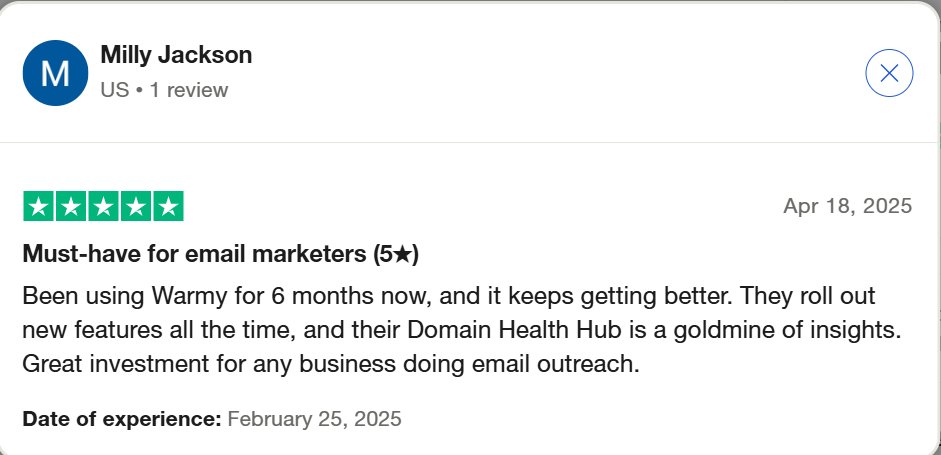Click the Apr 18, 2025 review date
Screen dimensions: 941x455
click(x=847, y=206)
